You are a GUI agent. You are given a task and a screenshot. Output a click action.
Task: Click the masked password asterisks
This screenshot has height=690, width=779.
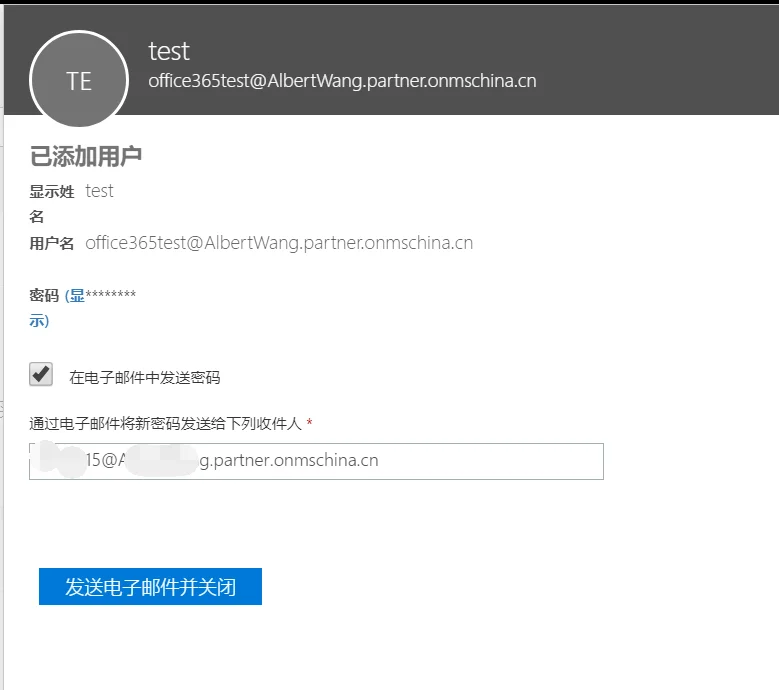(x=111, y=294)
